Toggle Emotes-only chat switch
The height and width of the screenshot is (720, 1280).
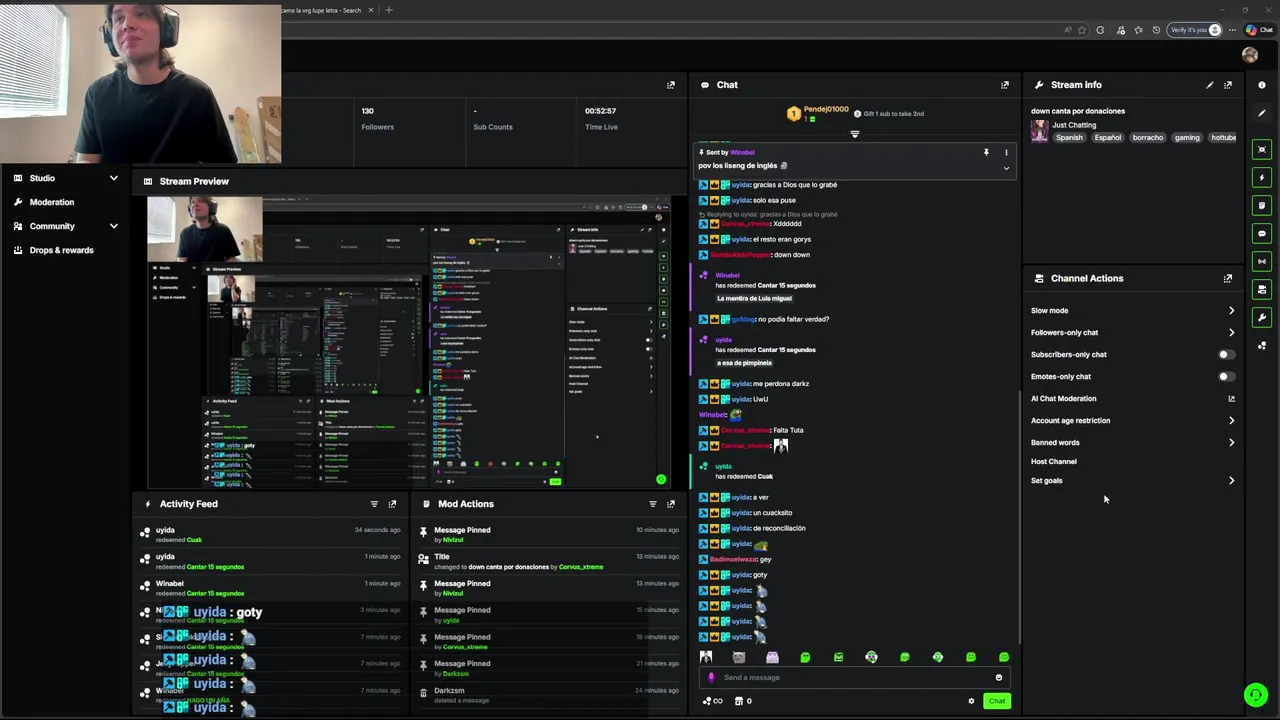click(1226, 376)
